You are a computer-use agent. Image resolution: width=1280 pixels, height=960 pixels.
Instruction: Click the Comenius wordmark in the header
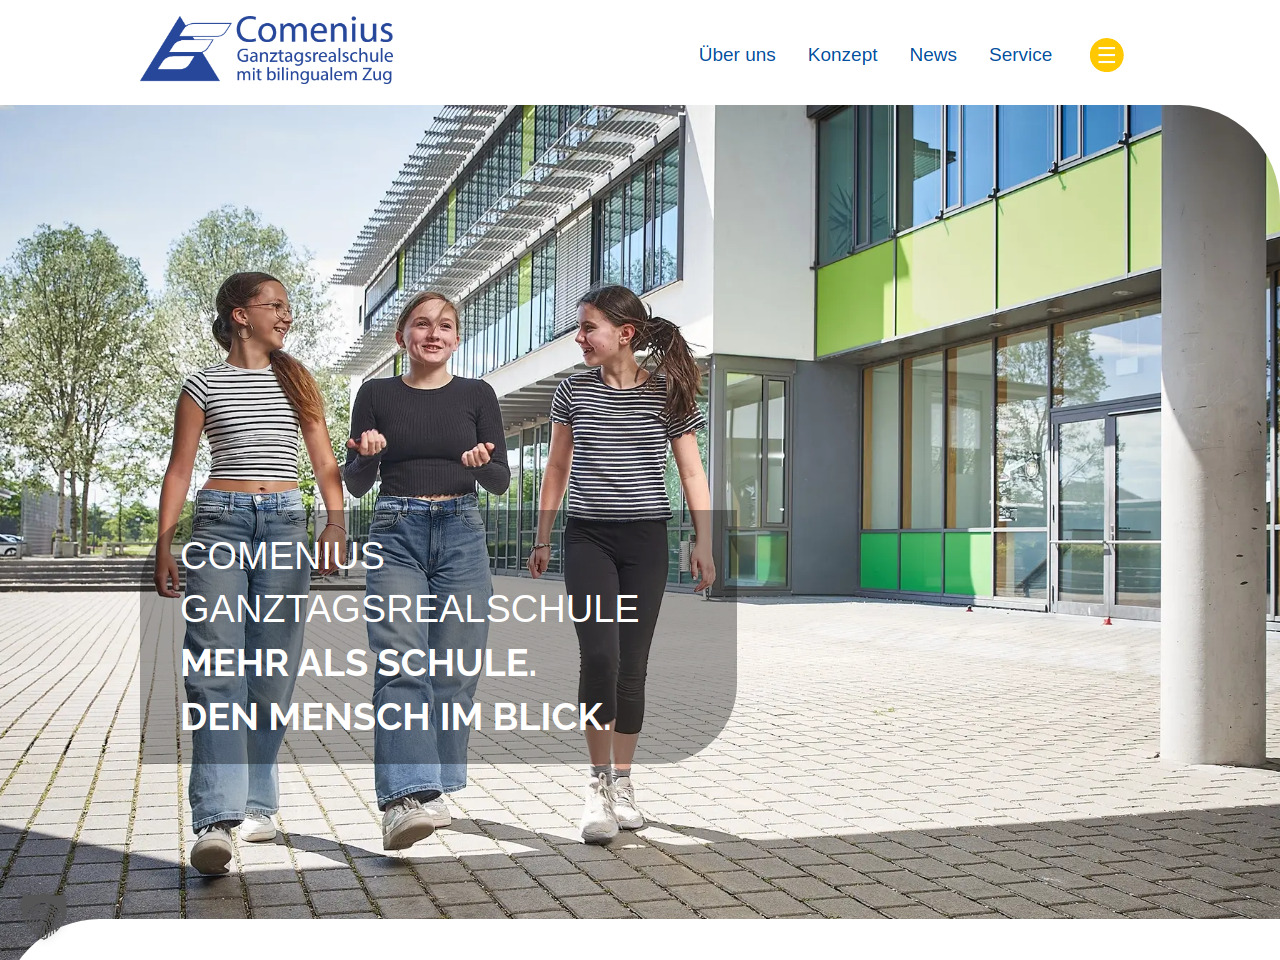pos(314,30)
